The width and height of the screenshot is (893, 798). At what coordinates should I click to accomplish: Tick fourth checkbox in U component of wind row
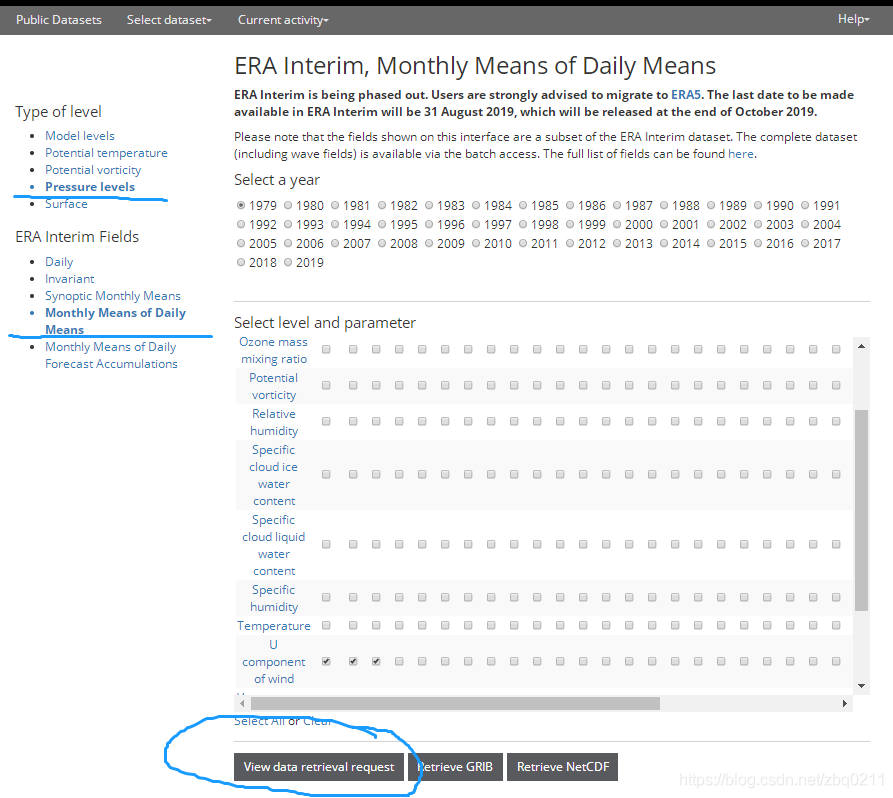(399, 661)
